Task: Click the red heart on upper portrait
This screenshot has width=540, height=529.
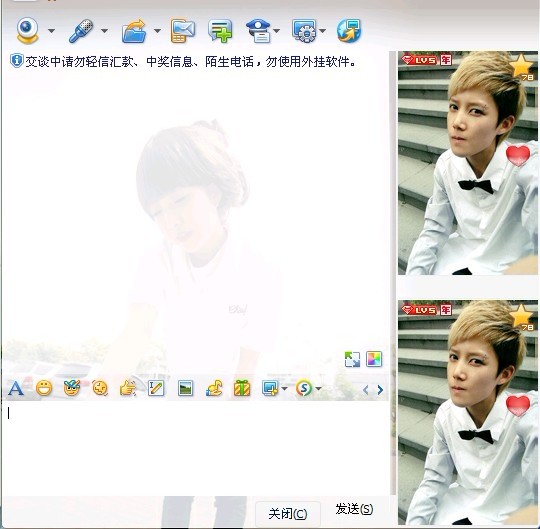Action: pyautogui.click(x=518, y=156)
